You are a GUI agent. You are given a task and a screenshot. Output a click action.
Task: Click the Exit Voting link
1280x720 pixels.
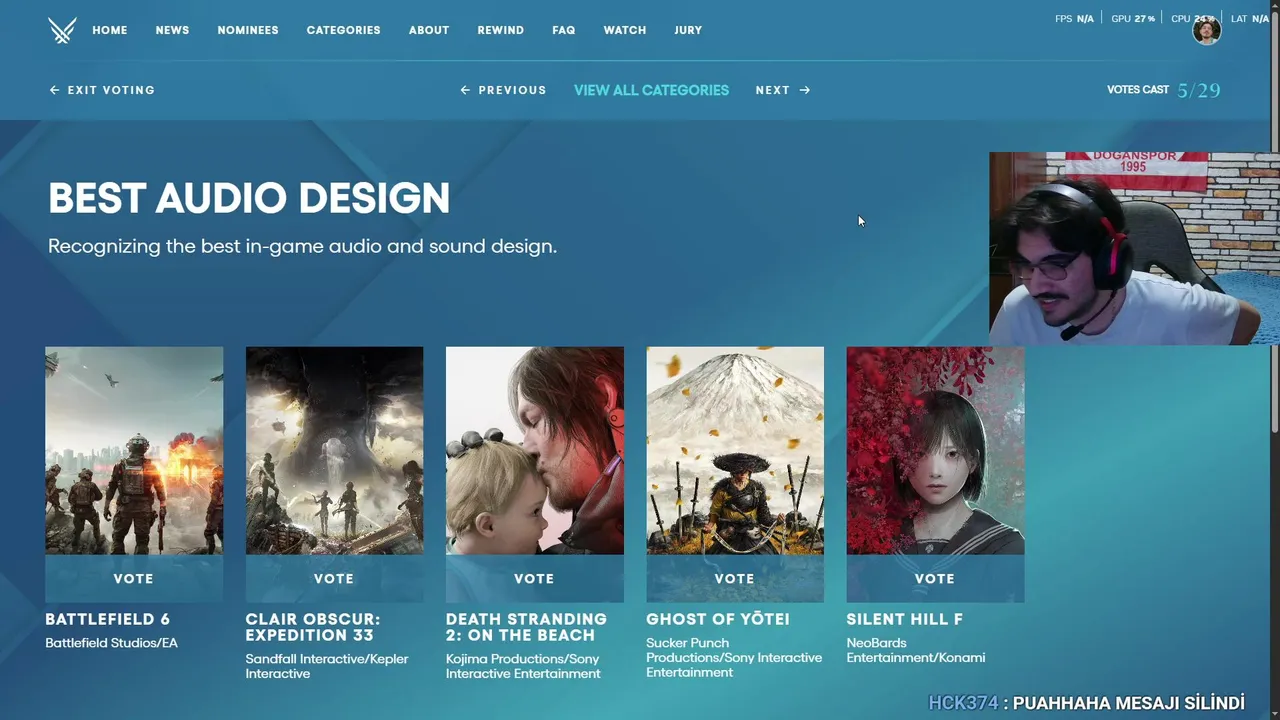point(102,90)
